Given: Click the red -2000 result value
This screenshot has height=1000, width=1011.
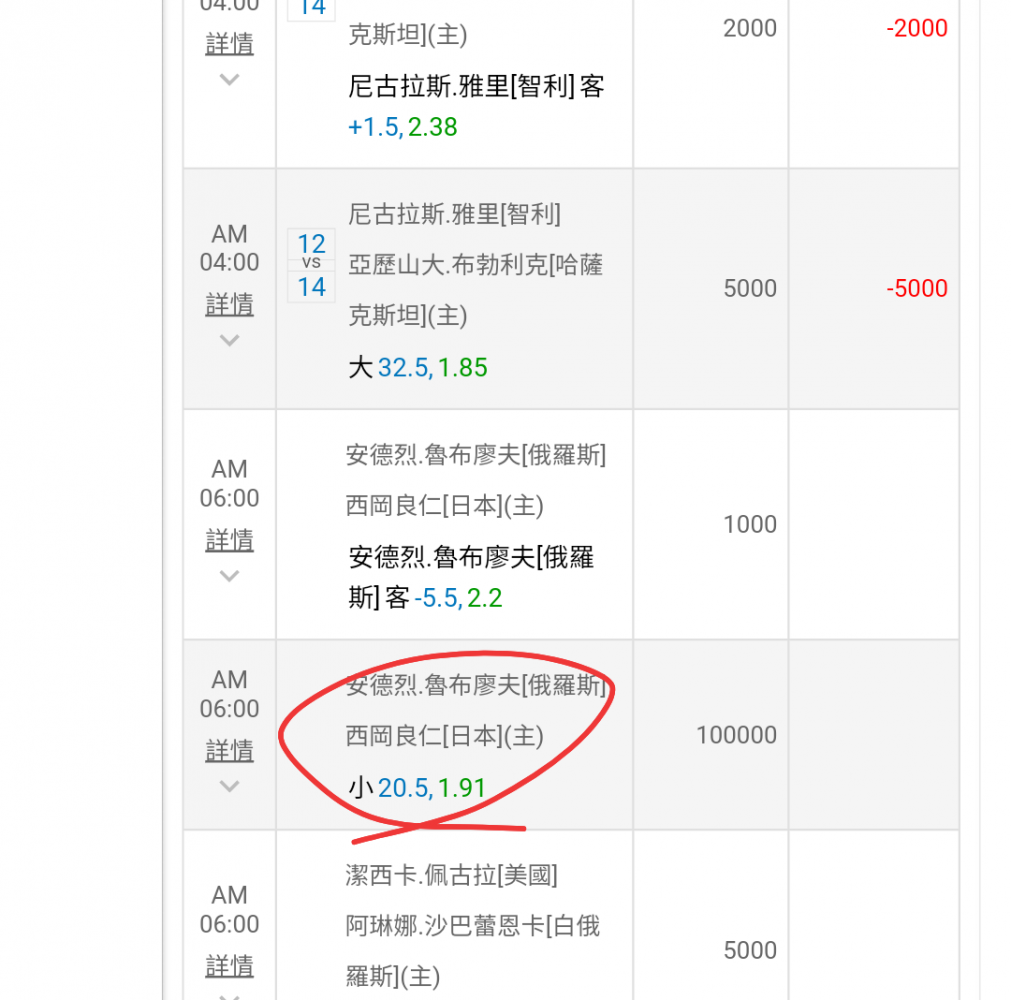Looking at the screenshot, I should (916, 28).
